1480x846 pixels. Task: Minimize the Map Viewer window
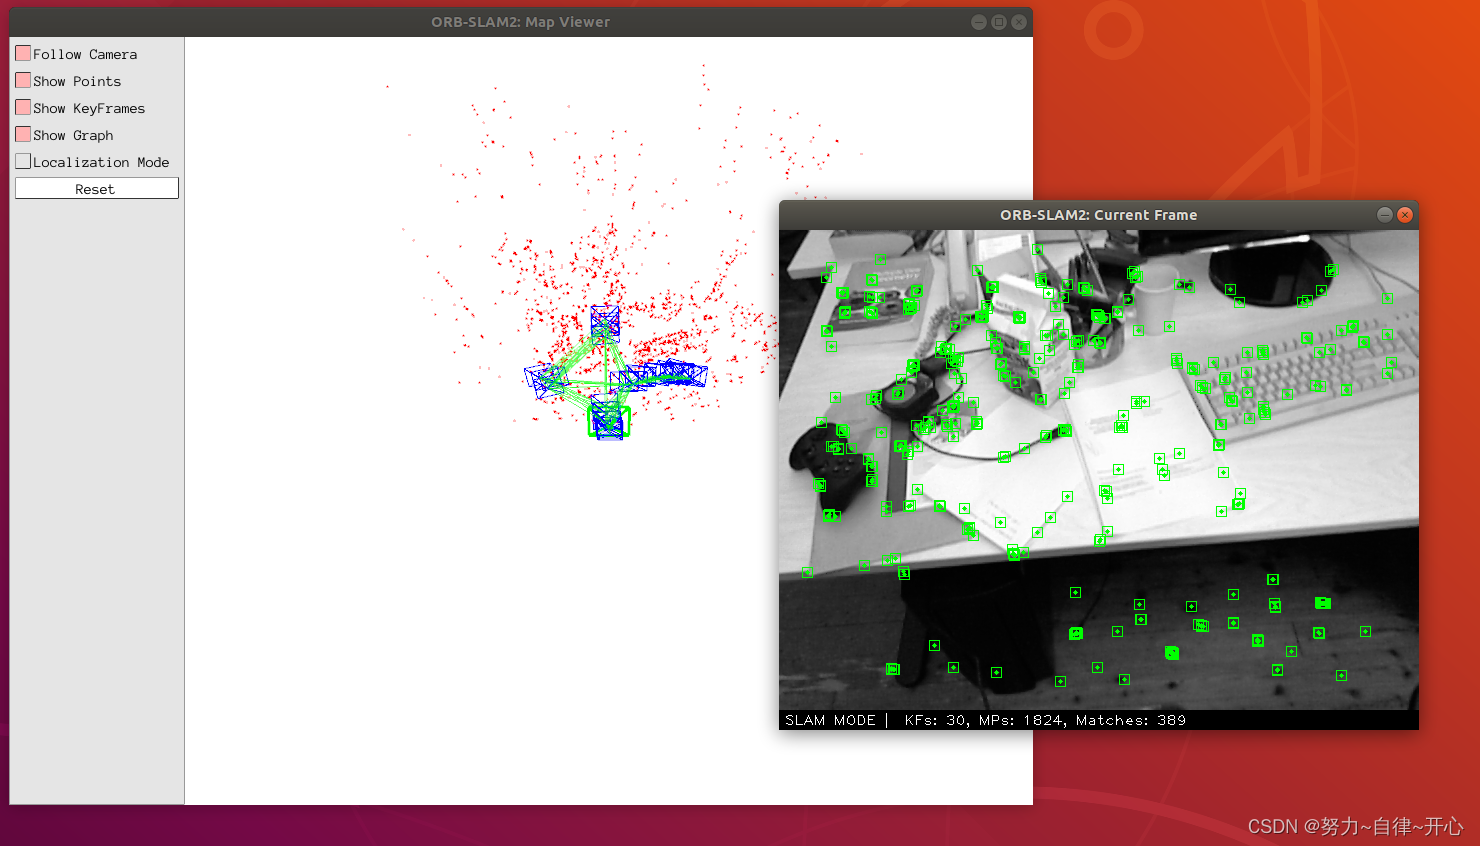979,22
